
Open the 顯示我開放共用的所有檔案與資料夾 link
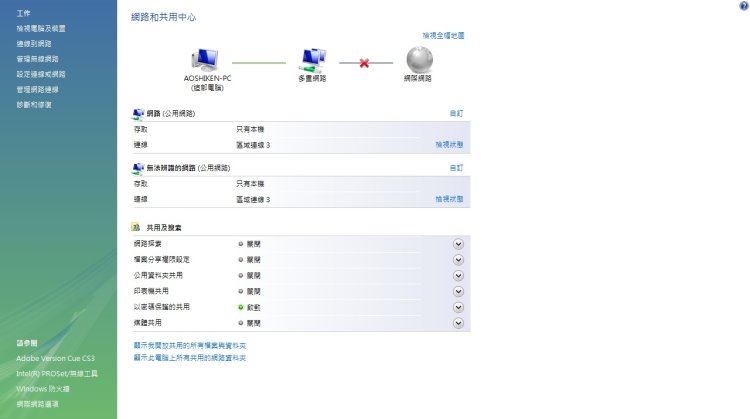190,345
